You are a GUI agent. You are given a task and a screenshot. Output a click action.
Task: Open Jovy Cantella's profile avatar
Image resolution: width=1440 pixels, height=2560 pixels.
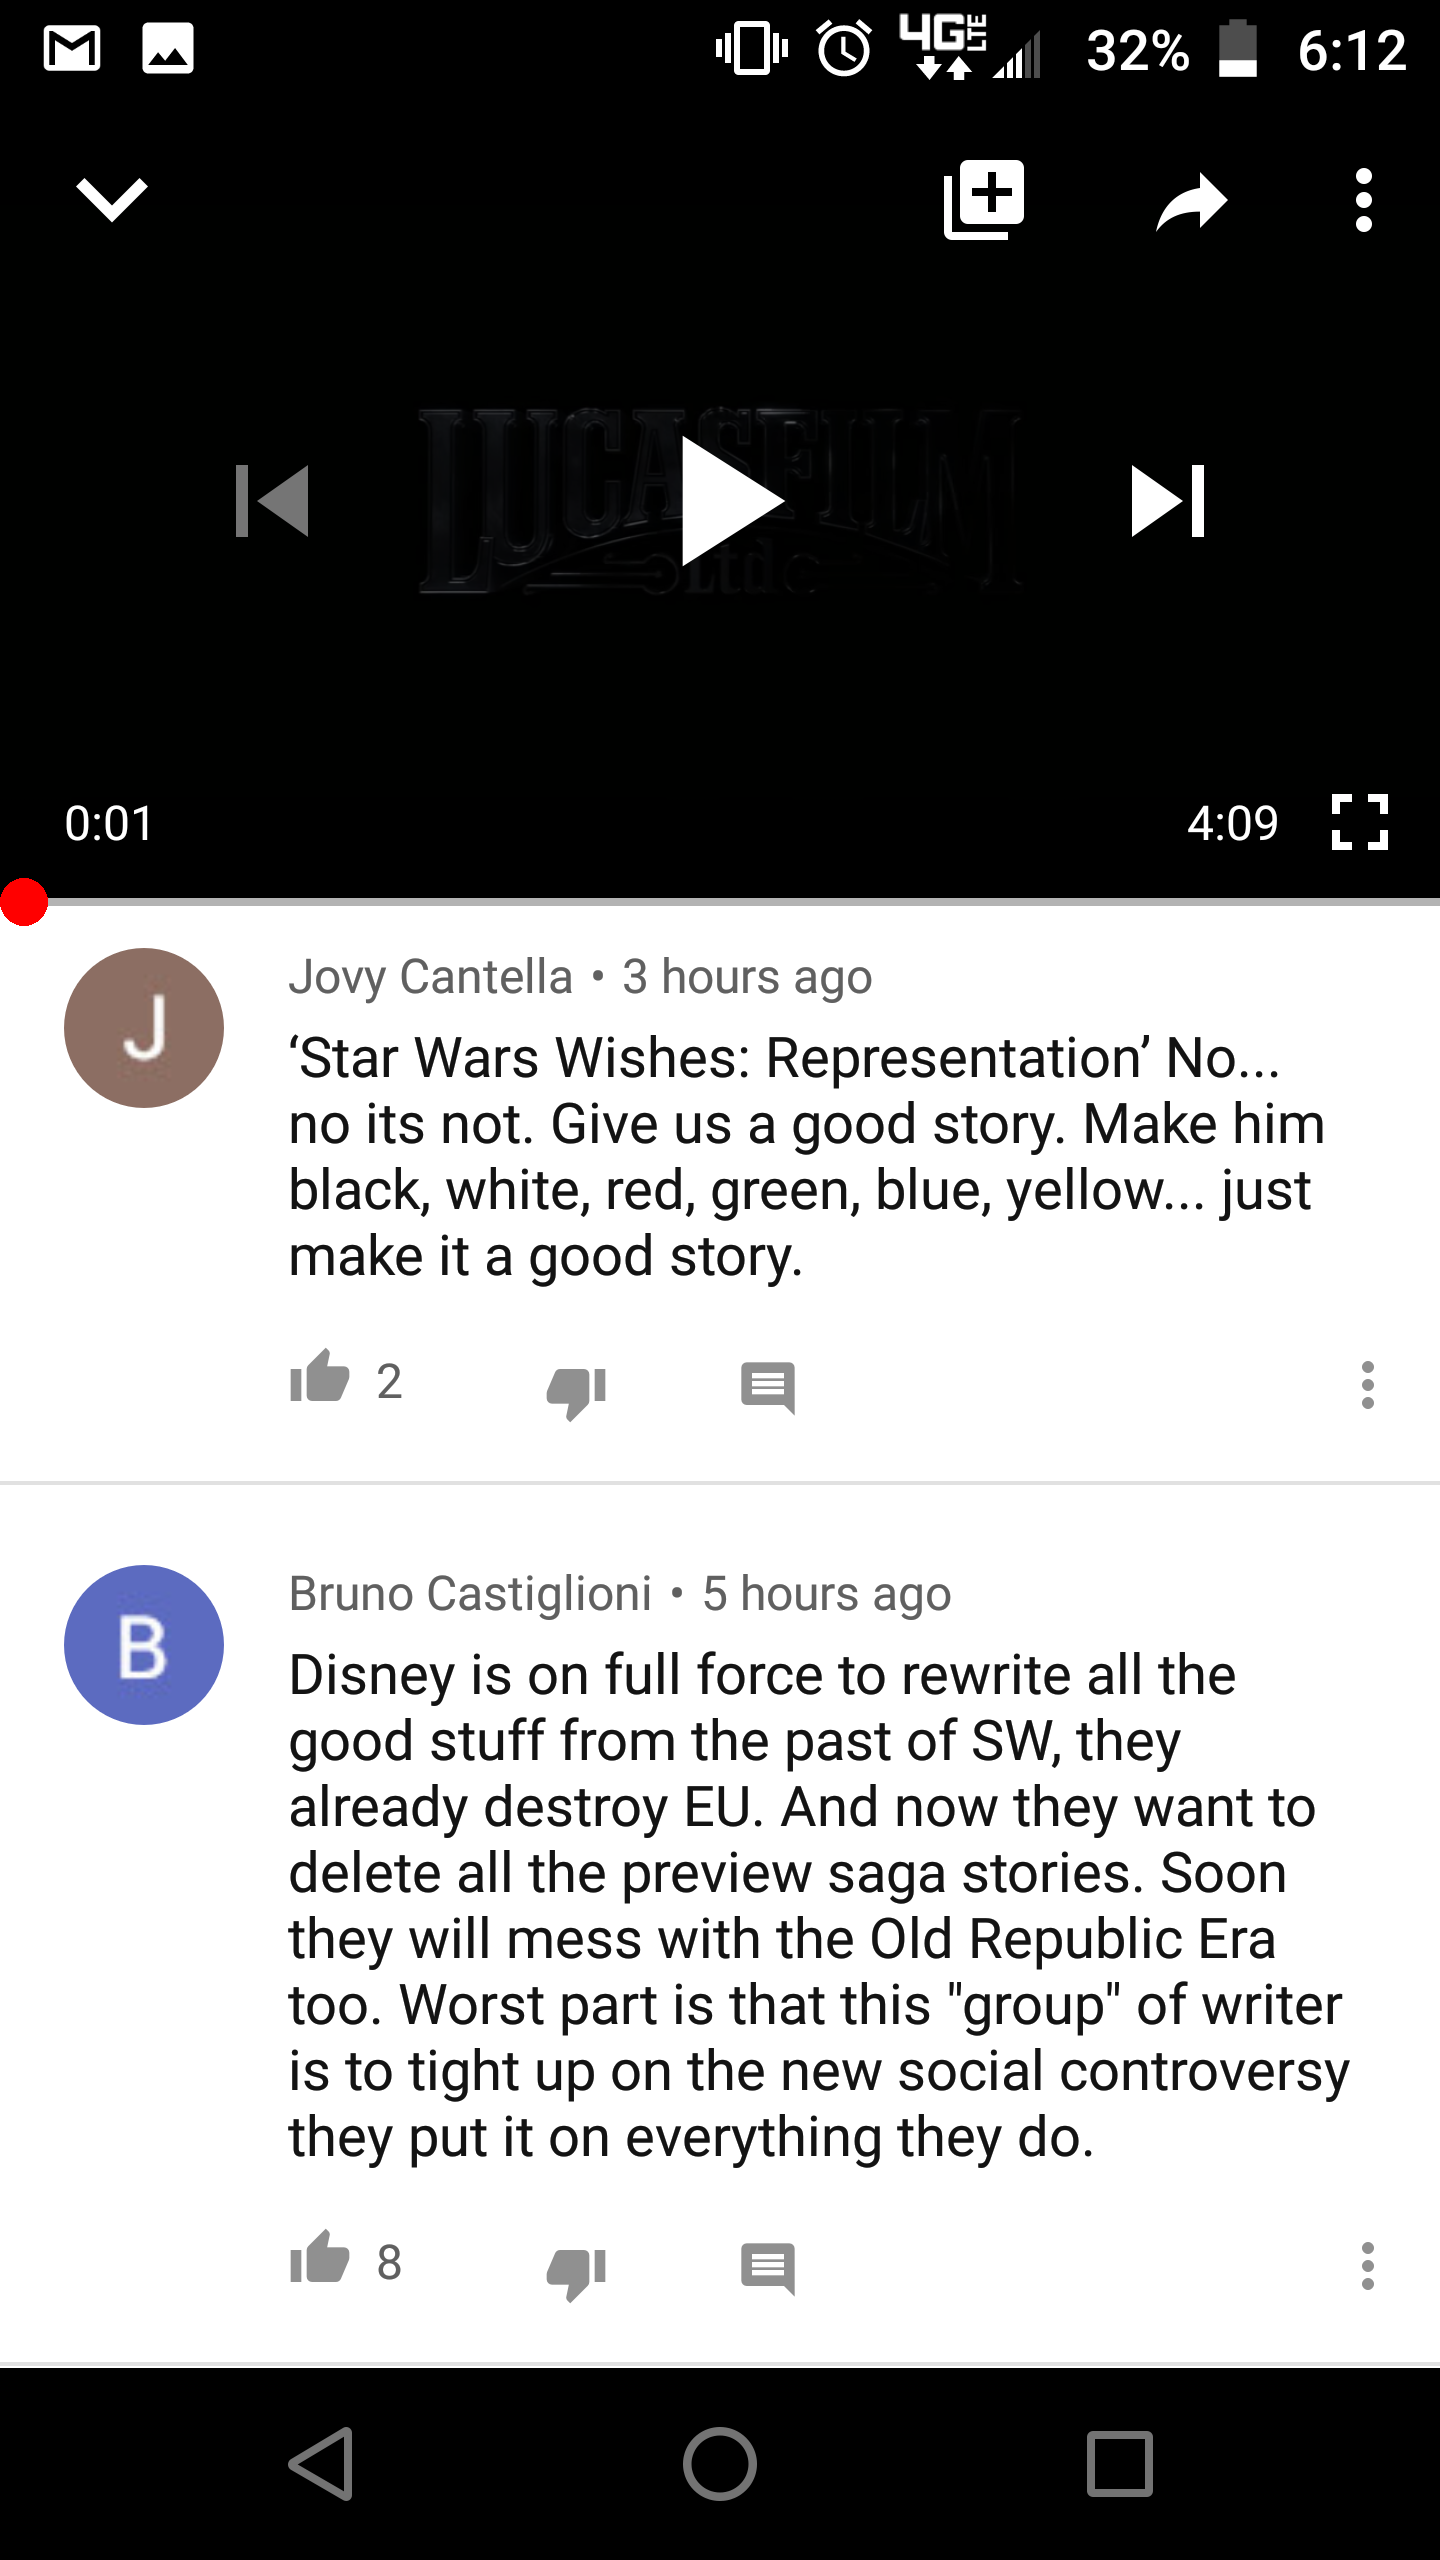[x=144, y=1028]
